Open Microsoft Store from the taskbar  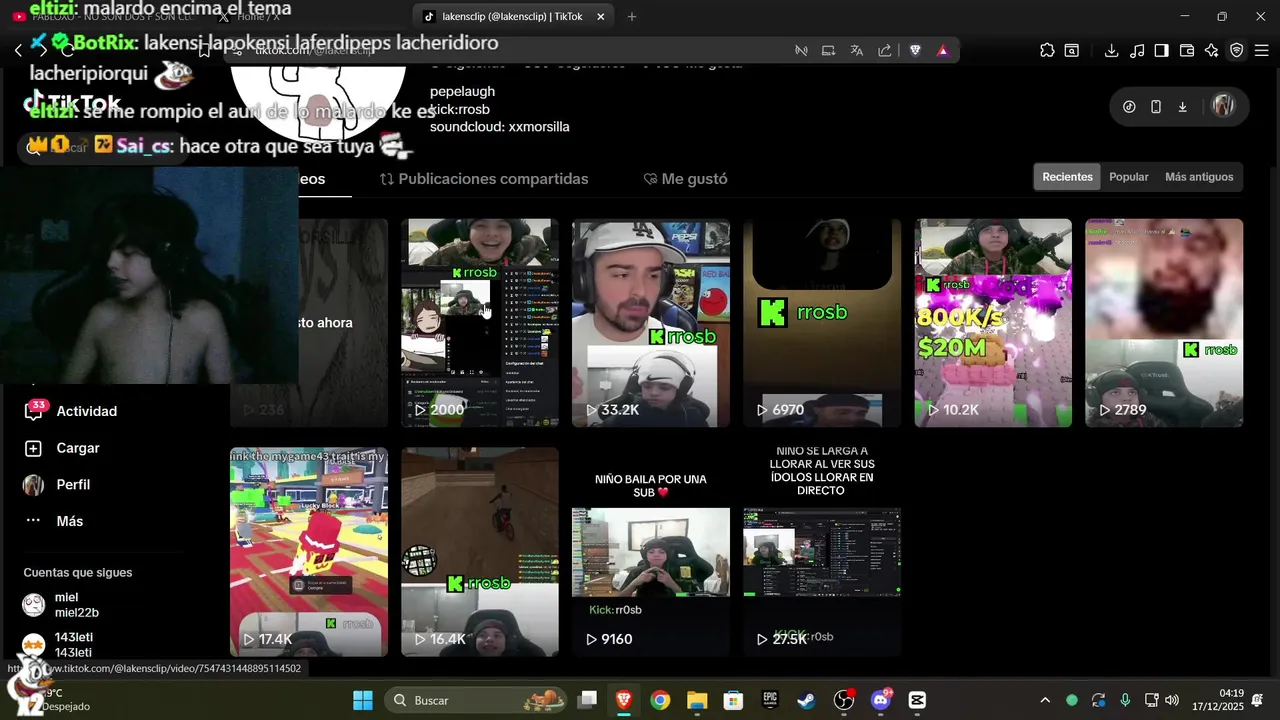(733, 700)
